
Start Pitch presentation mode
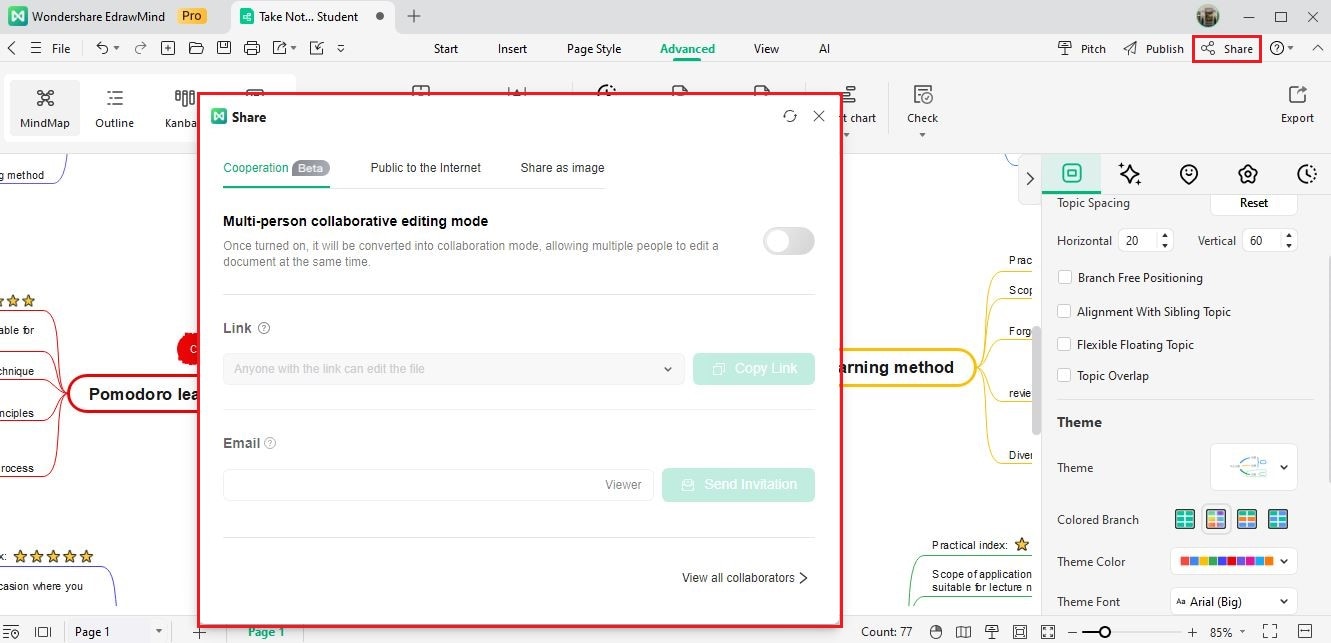[x=1082, y=48]
